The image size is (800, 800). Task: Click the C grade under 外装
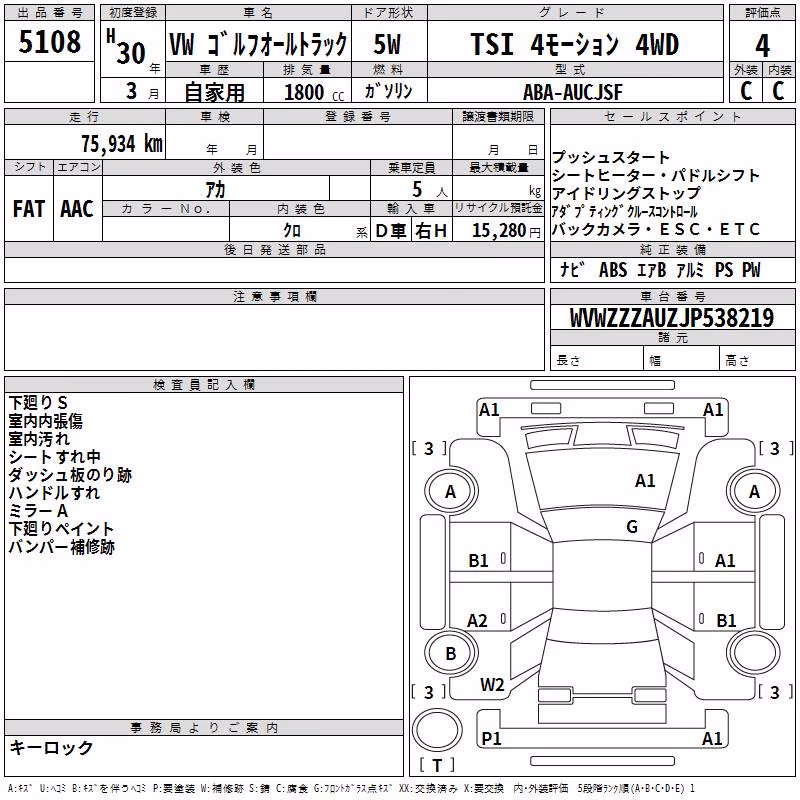tap(745, 91)
